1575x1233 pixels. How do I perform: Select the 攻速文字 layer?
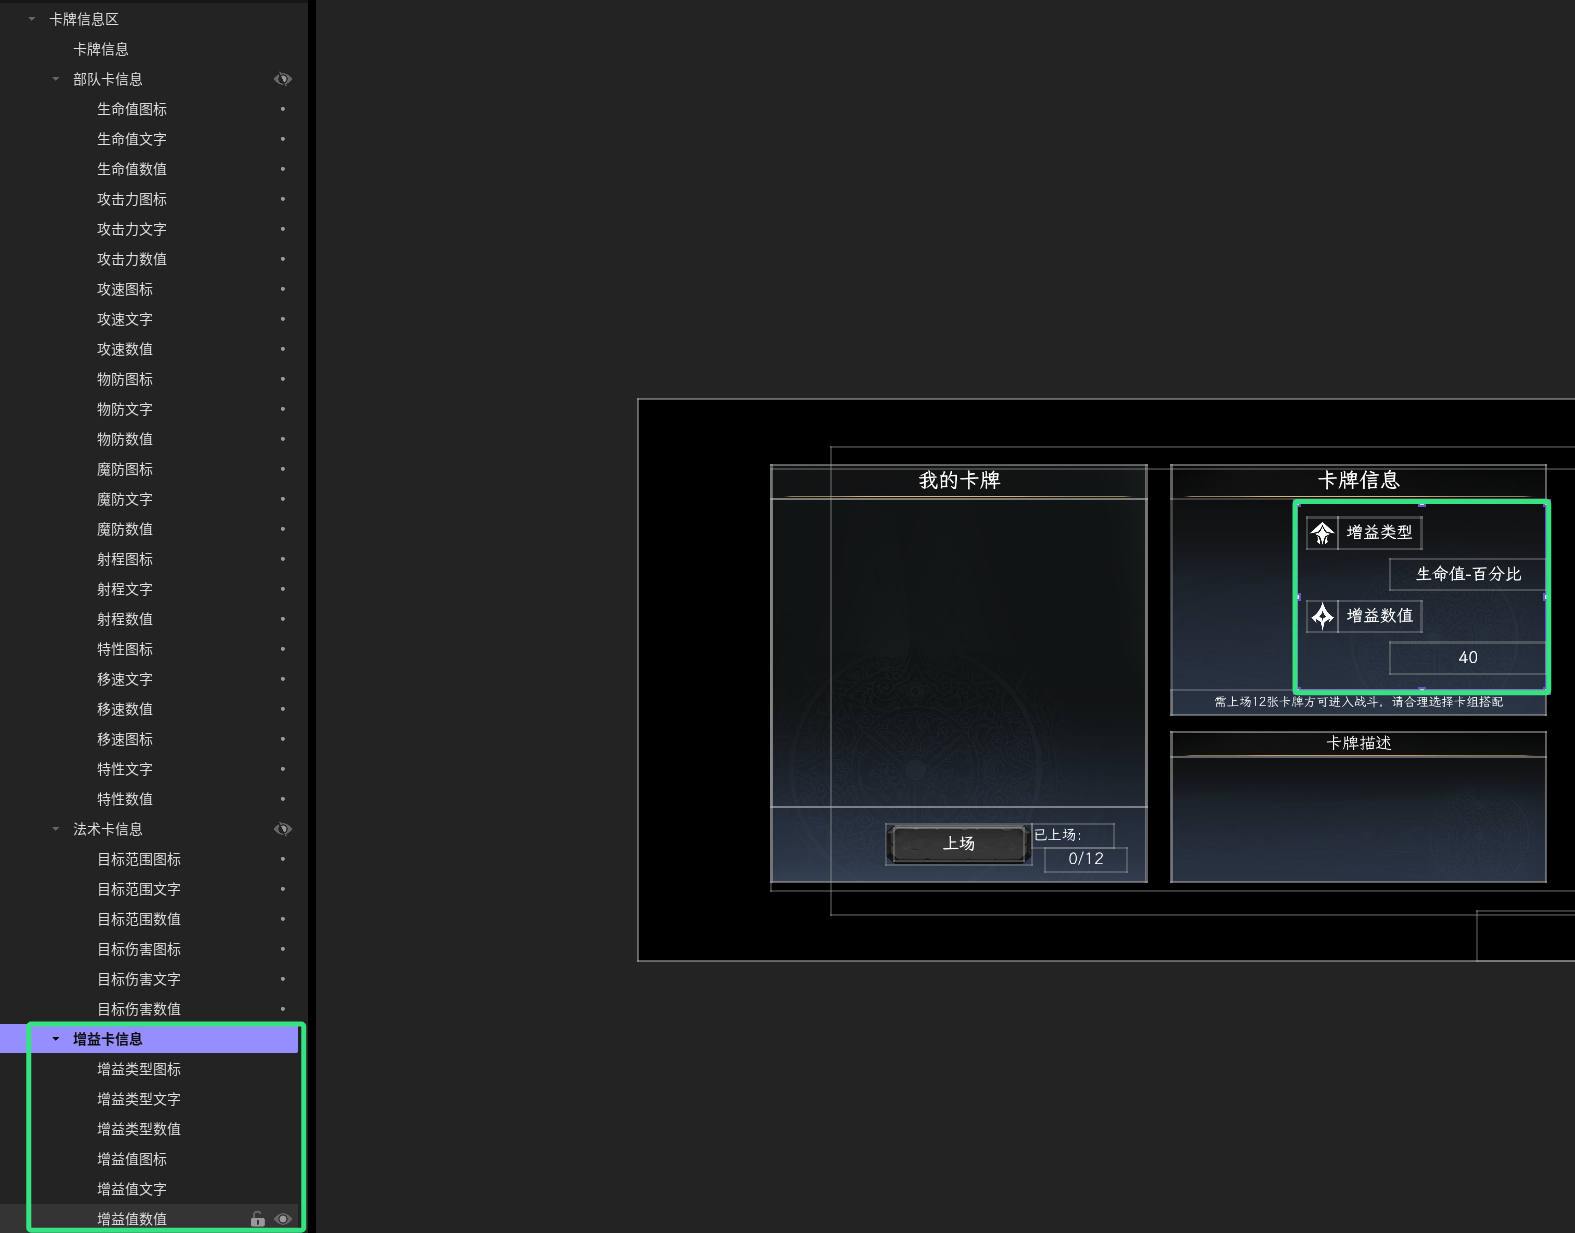click(x=125, y=319)
